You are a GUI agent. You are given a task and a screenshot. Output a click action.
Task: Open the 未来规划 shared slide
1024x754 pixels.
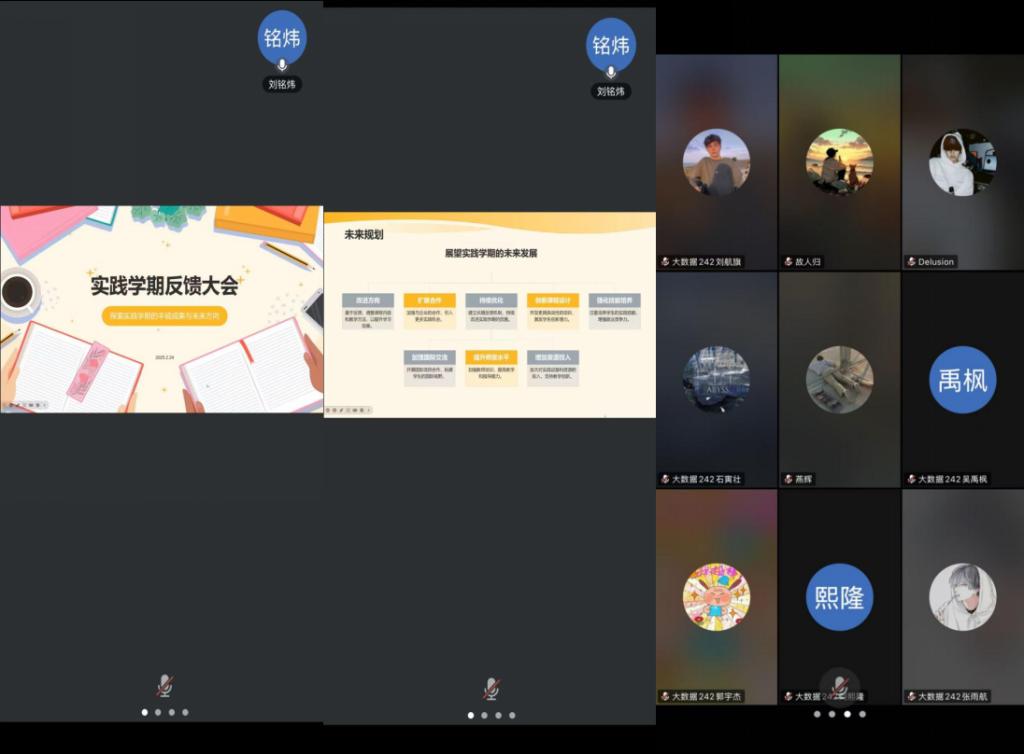[490, 314]
